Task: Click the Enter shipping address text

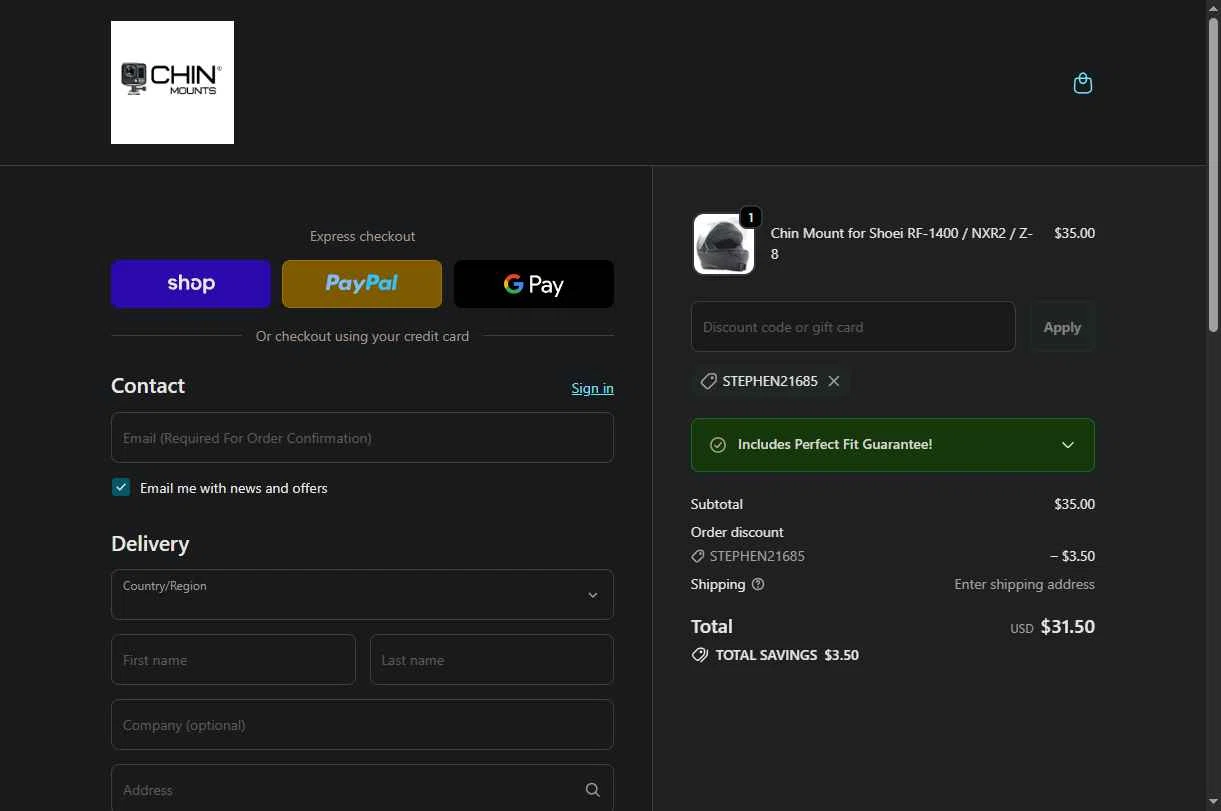Action: click(x=1024, y=584)
